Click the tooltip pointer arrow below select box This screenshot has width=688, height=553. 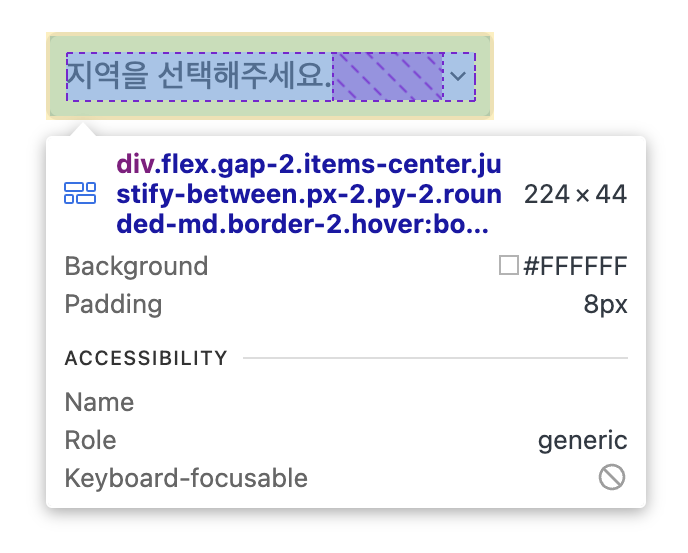(x=82, y=130)
